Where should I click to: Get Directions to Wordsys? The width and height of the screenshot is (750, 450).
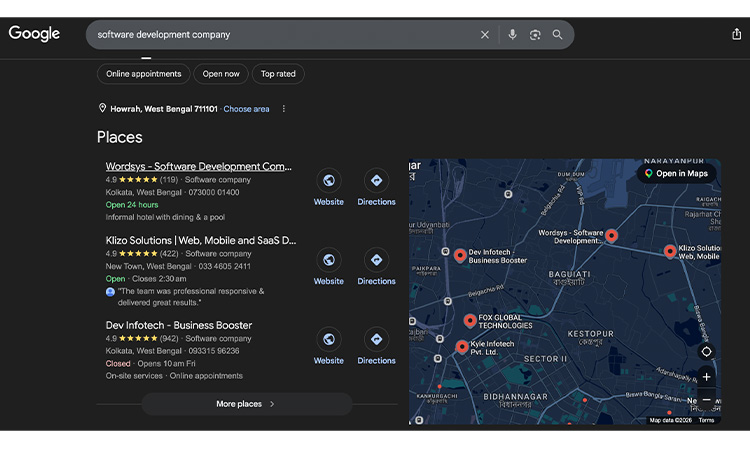point(376,181)
